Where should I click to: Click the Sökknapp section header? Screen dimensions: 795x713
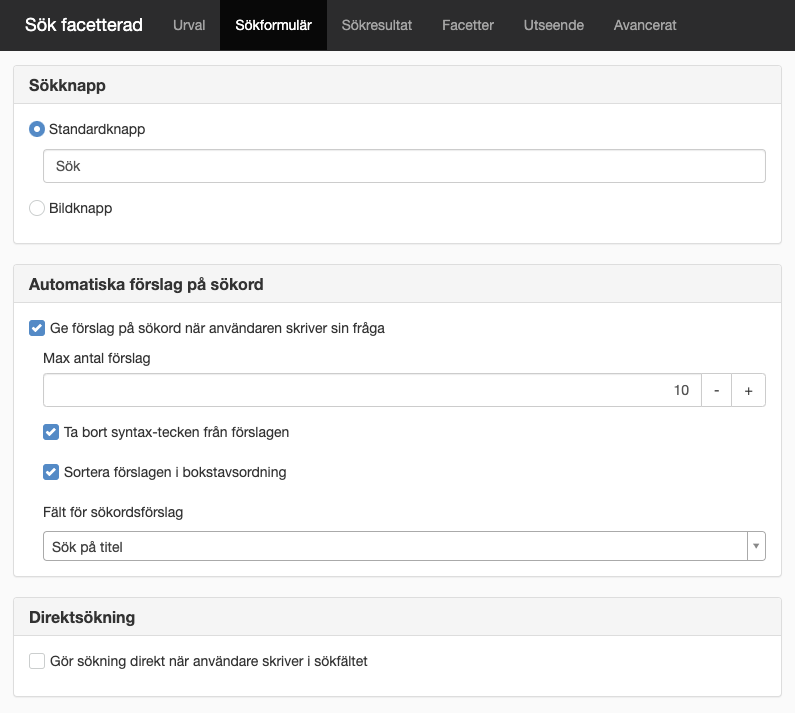398,85
